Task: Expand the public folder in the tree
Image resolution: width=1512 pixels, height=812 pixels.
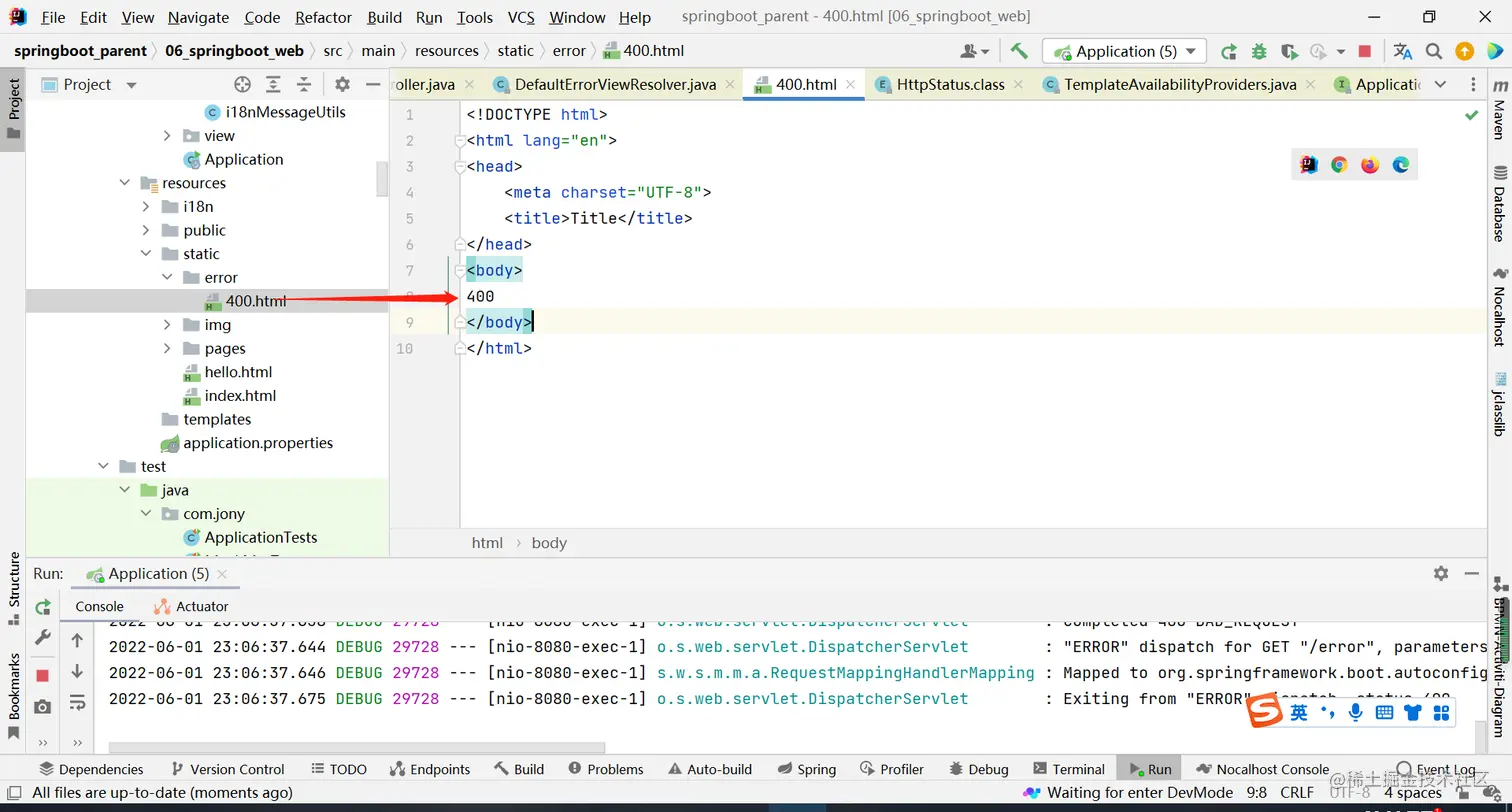Action: pyautogui.click(x=146, y=230)
